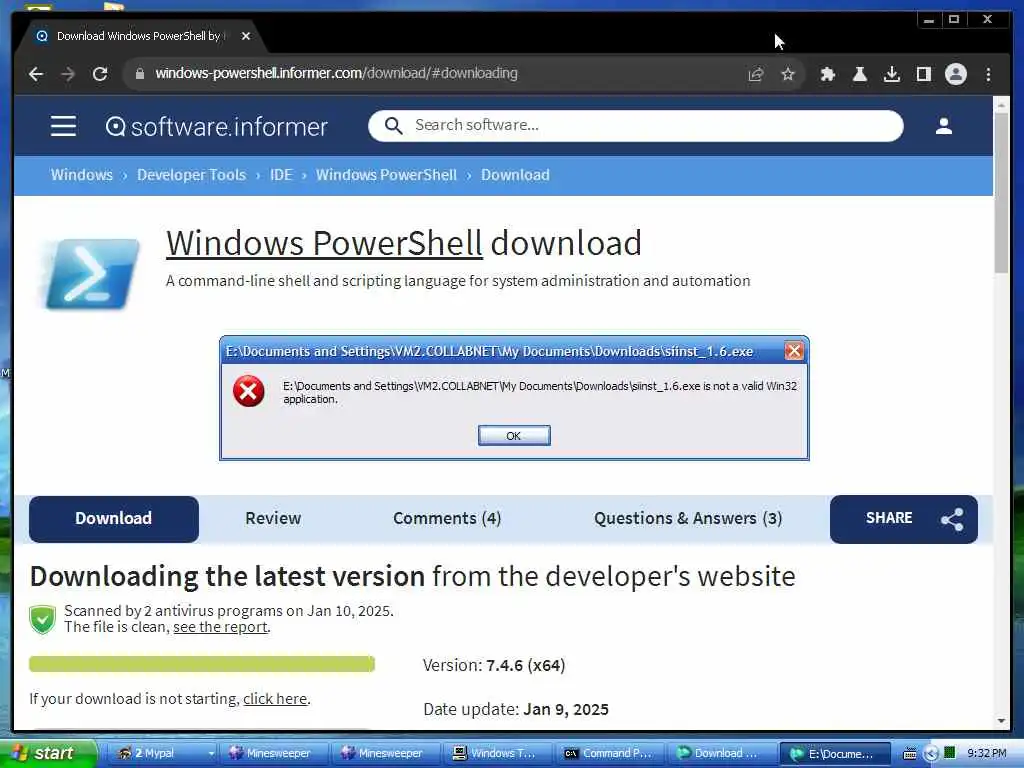
Task: Open the browser downloads icon
Action: [x=891, y=74]
